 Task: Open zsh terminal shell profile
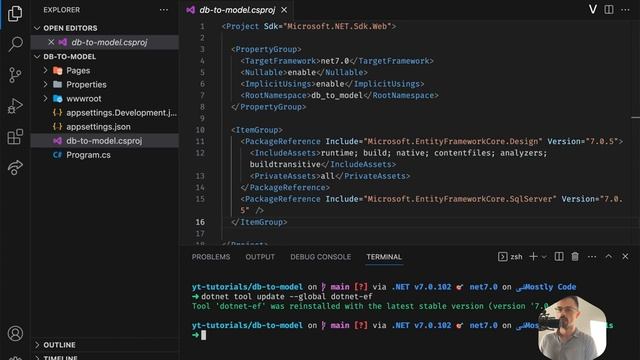coord(510,256)
